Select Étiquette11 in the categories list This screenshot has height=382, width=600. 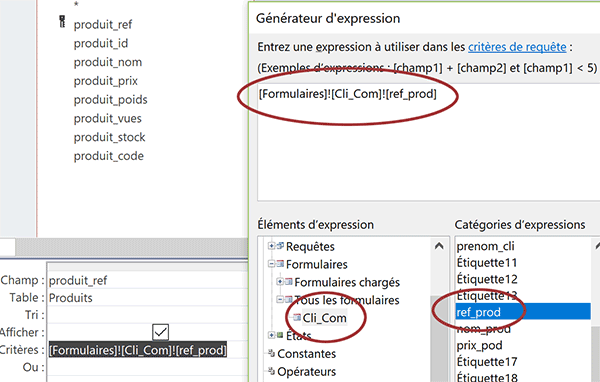coord(487,263)
